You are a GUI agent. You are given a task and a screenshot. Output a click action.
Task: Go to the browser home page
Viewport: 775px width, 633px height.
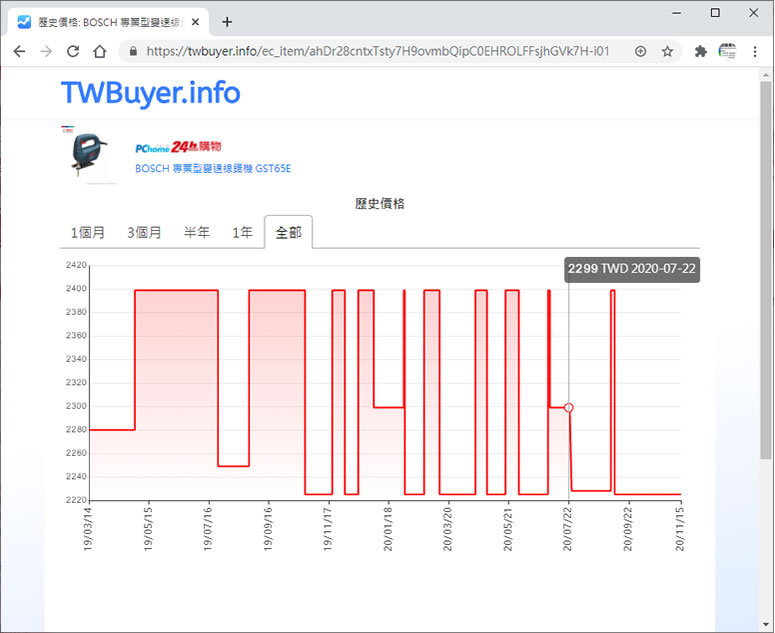(x=99, y=51)
